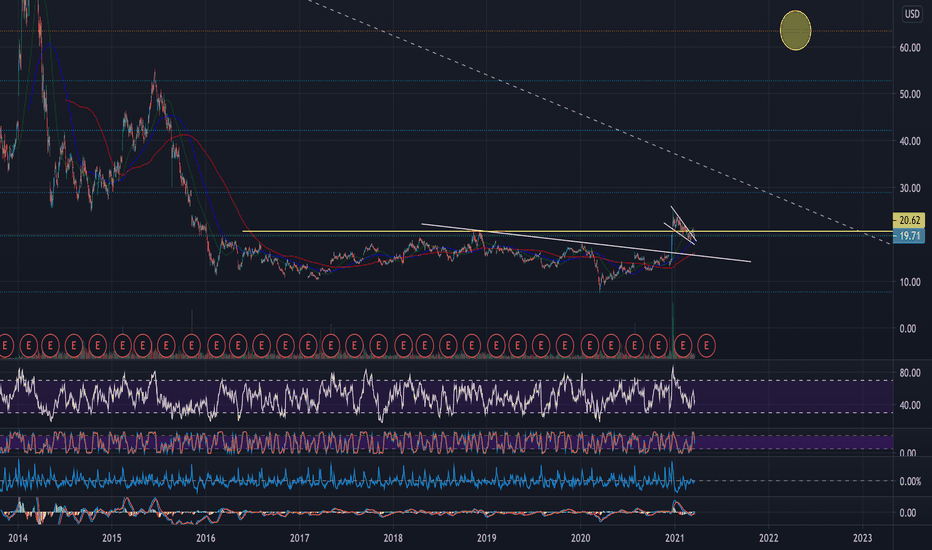
Task: Click the 50.00 price axis label
Action: [x=909, y=94]
